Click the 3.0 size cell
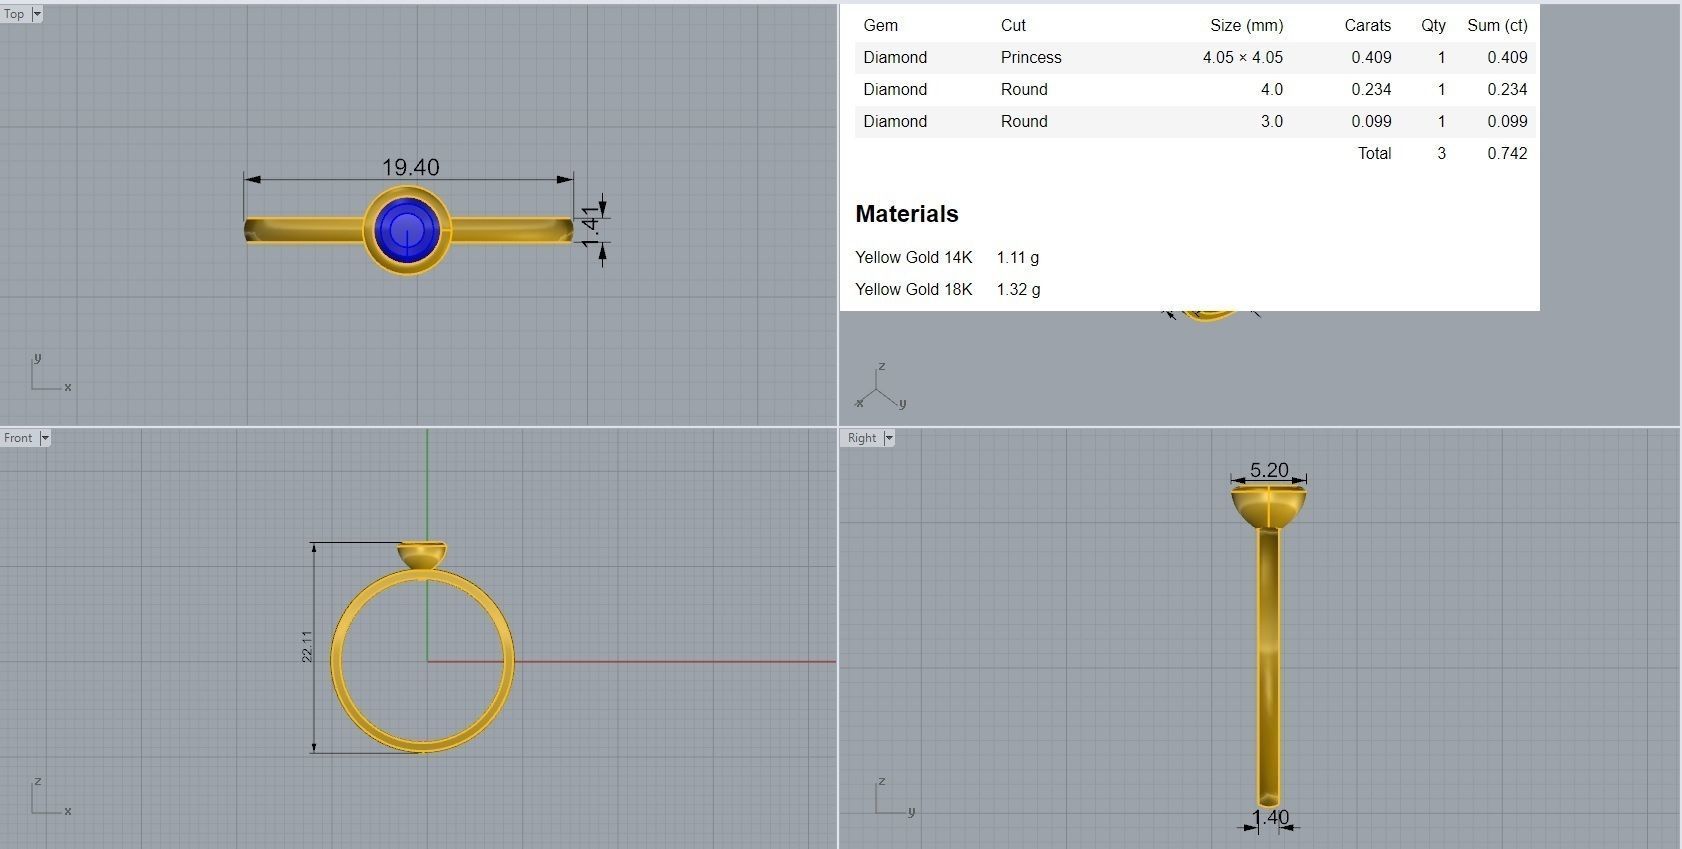 1272,122
